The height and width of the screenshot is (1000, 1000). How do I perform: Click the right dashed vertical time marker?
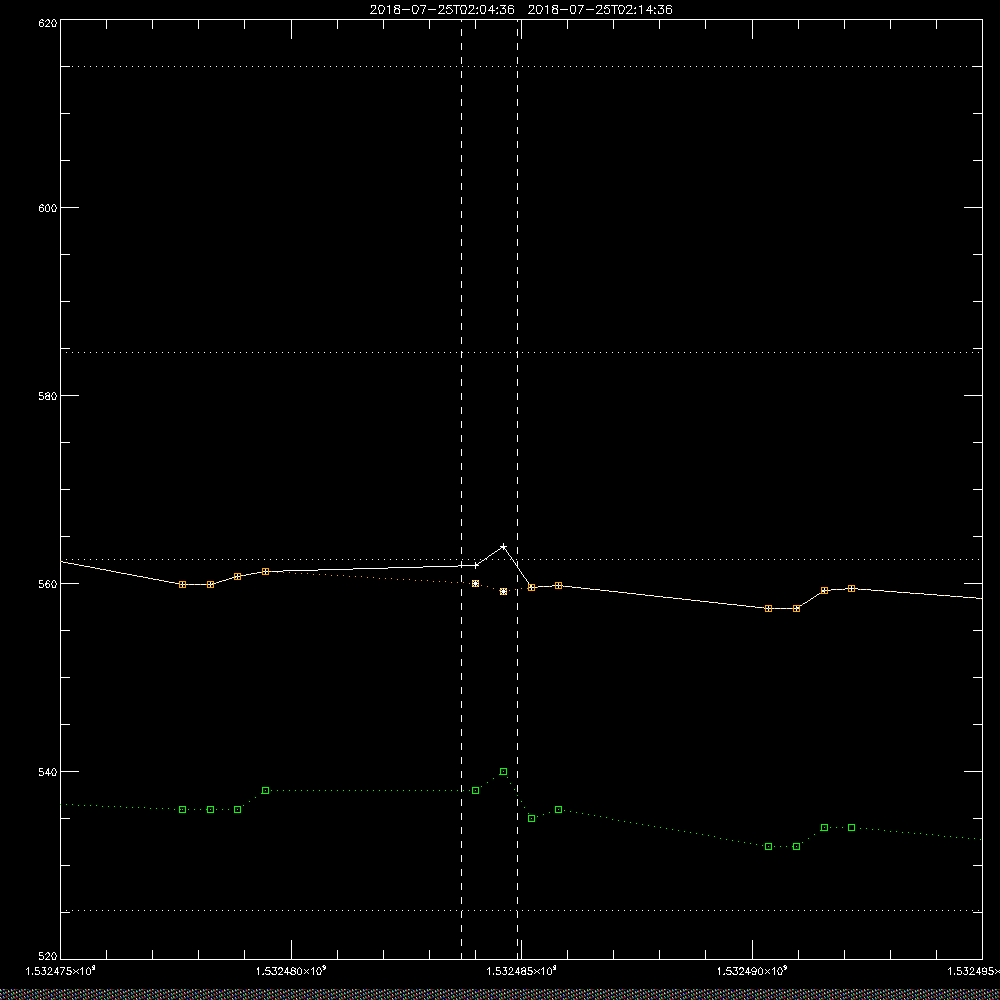tap(517, 488)
